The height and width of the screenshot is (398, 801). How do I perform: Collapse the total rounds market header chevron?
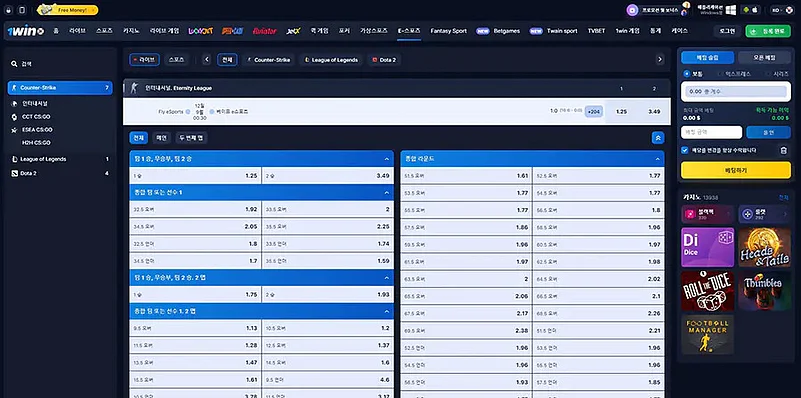coord(658,159)
